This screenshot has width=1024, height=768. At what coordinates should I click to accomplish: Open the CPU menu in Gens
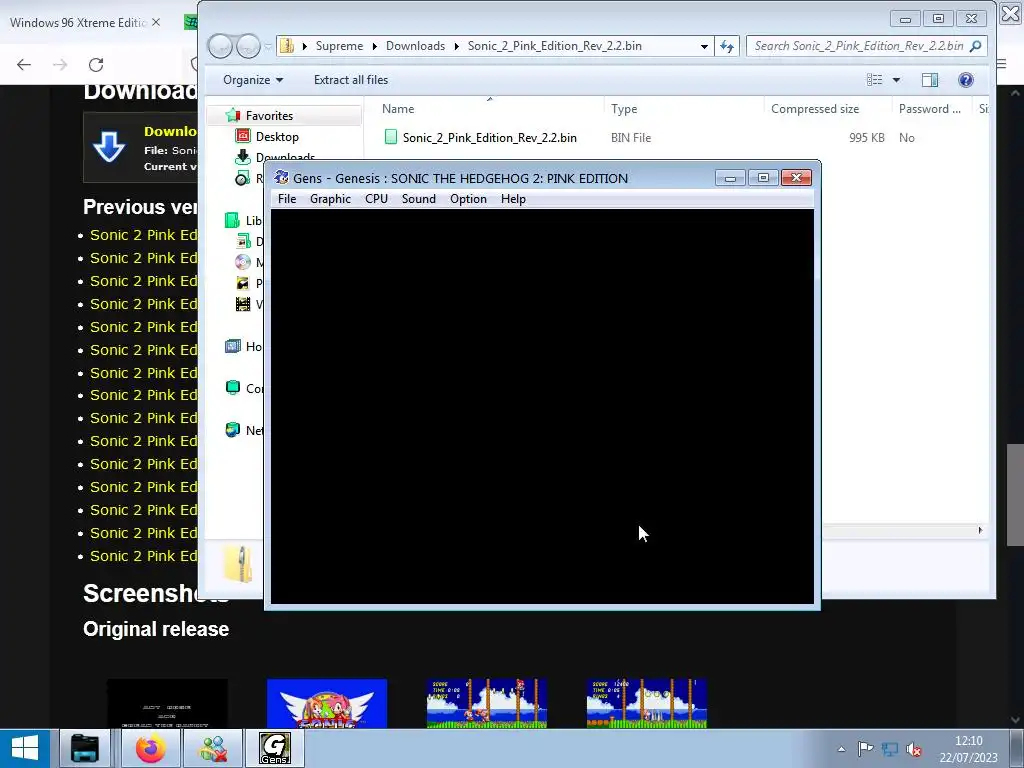(x=376, y=199)
